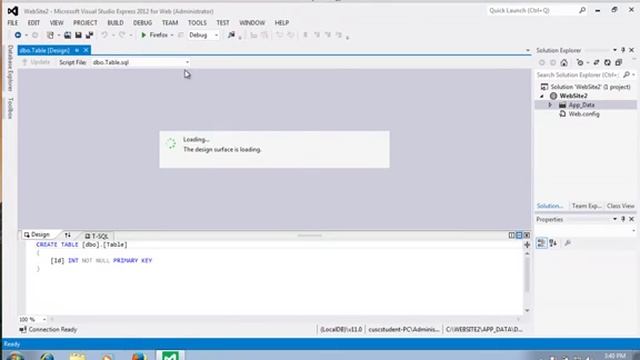This screenshot has height=360, width=640.
Task: Click the Save toolbar icon
Action: pos(78,35)
